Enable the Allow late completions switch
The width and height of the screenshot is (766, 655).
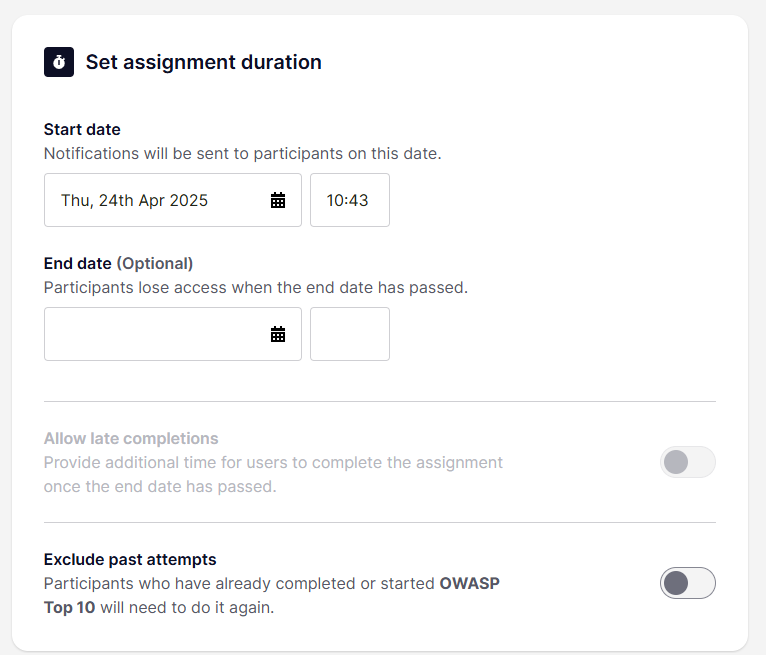(x=687, y=462)
